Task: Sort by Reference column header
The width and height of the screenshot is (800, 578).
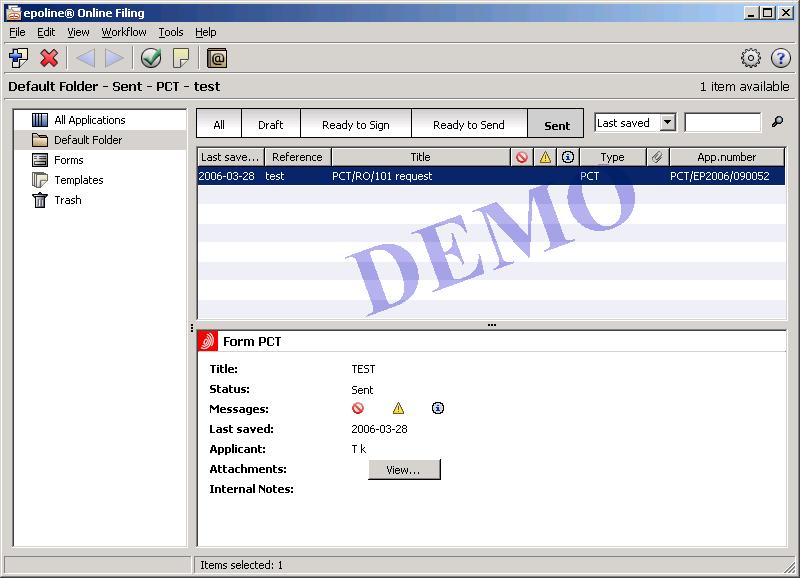Action: (x=298, y=157)
